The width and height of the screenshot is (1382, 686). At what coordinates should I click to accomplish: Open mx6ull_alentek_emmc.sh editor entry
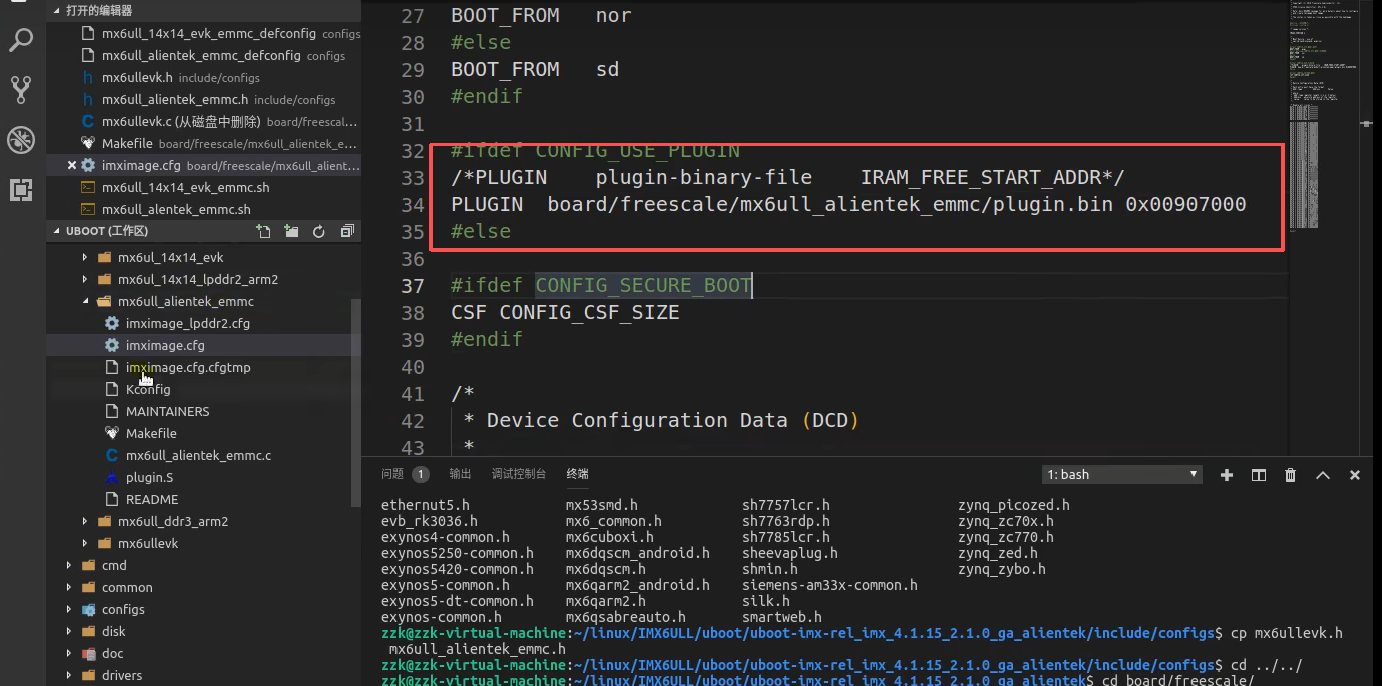(176, 209)
